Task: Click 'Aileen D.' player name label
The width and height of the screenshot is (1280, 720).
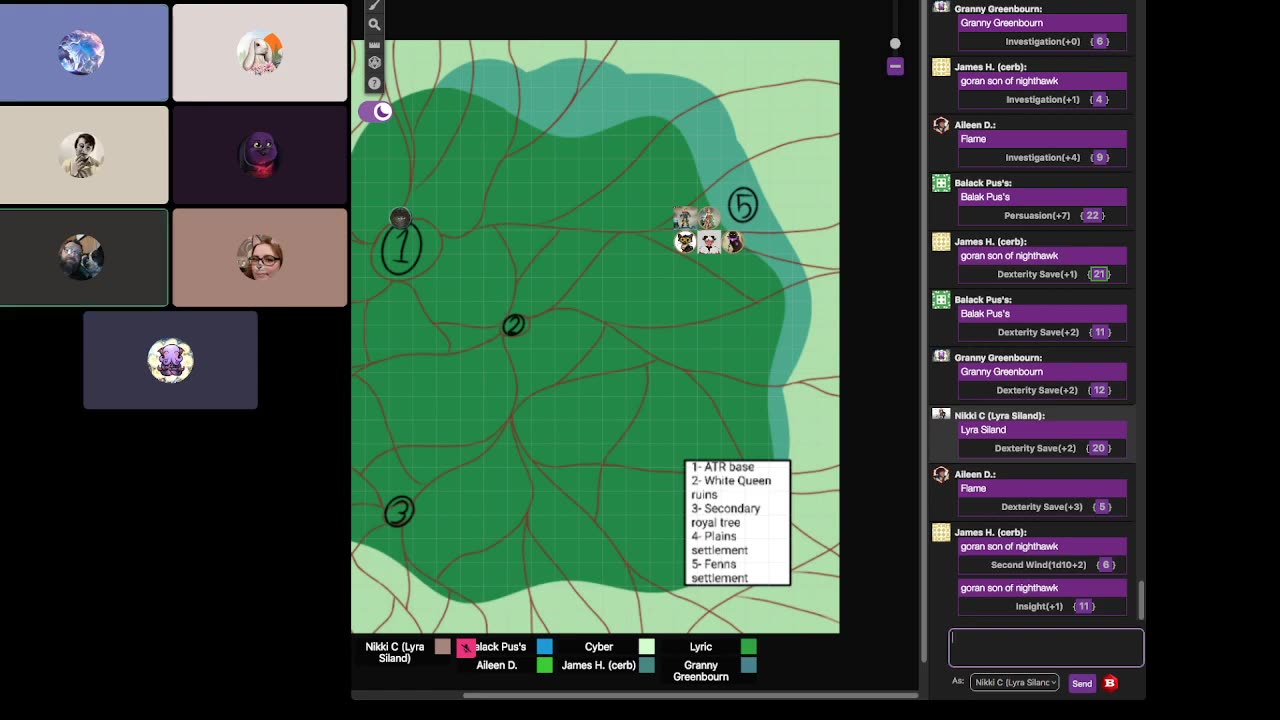Action: tap(497, 665)
